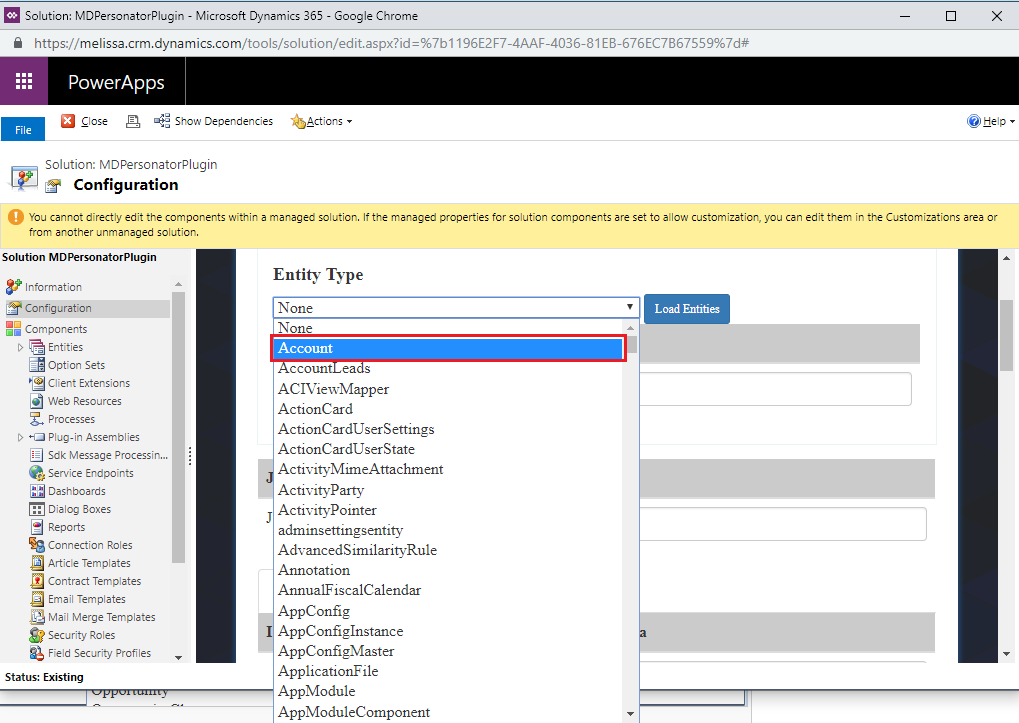Open the app launcher waffle icon
Image resolution: width=1019 pixels, height=723 pixels.
click(x=24, y=81)
